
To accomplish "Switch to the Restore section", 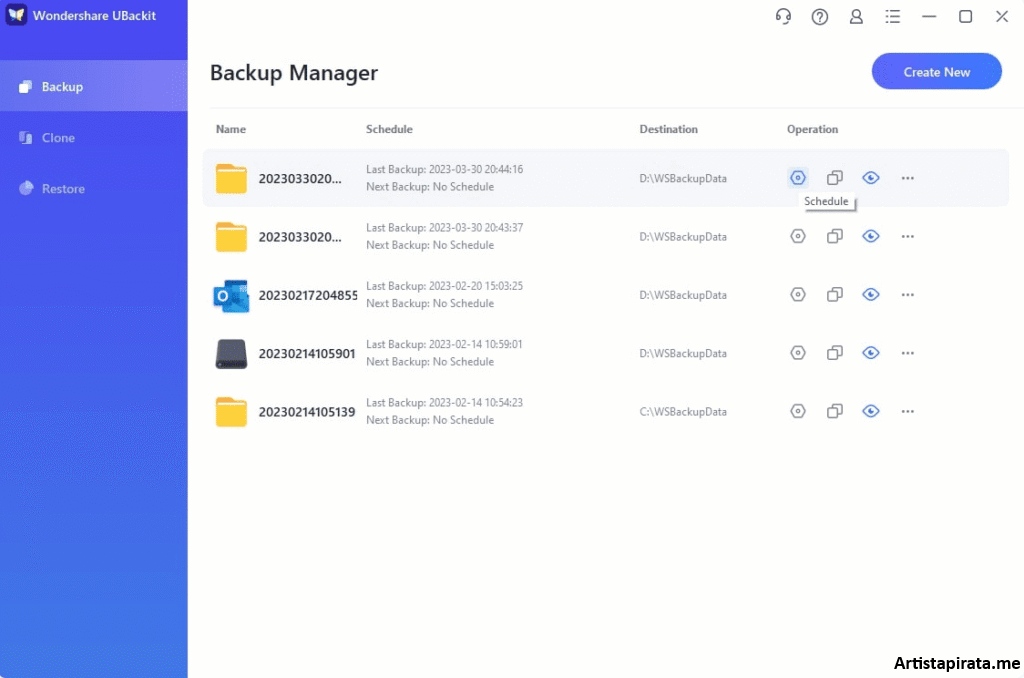I will 60,188.
